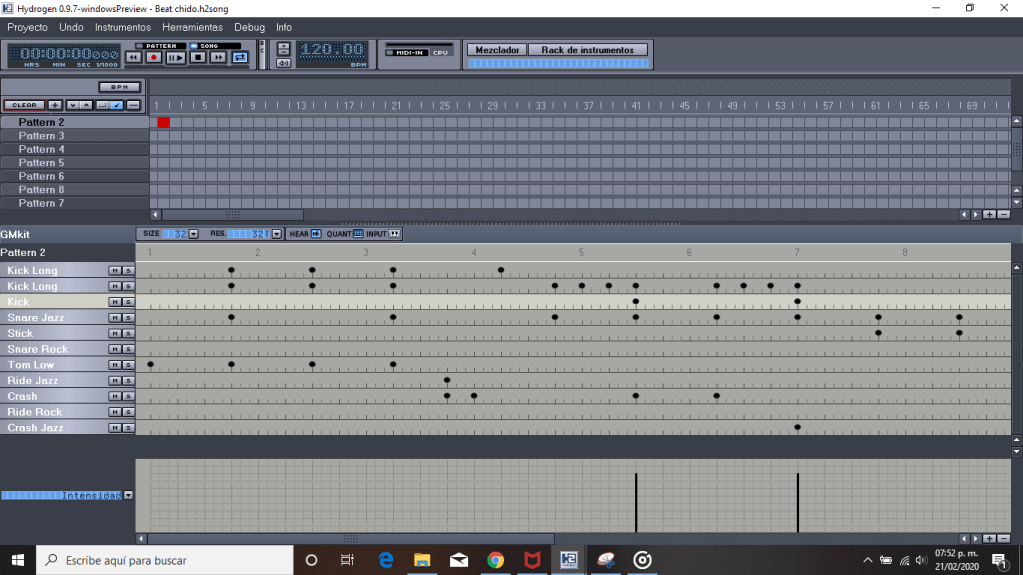The width and height of the screenshot is (1023, 575).
Task: Click the fast forward transport button
Action: pos(219,58)
